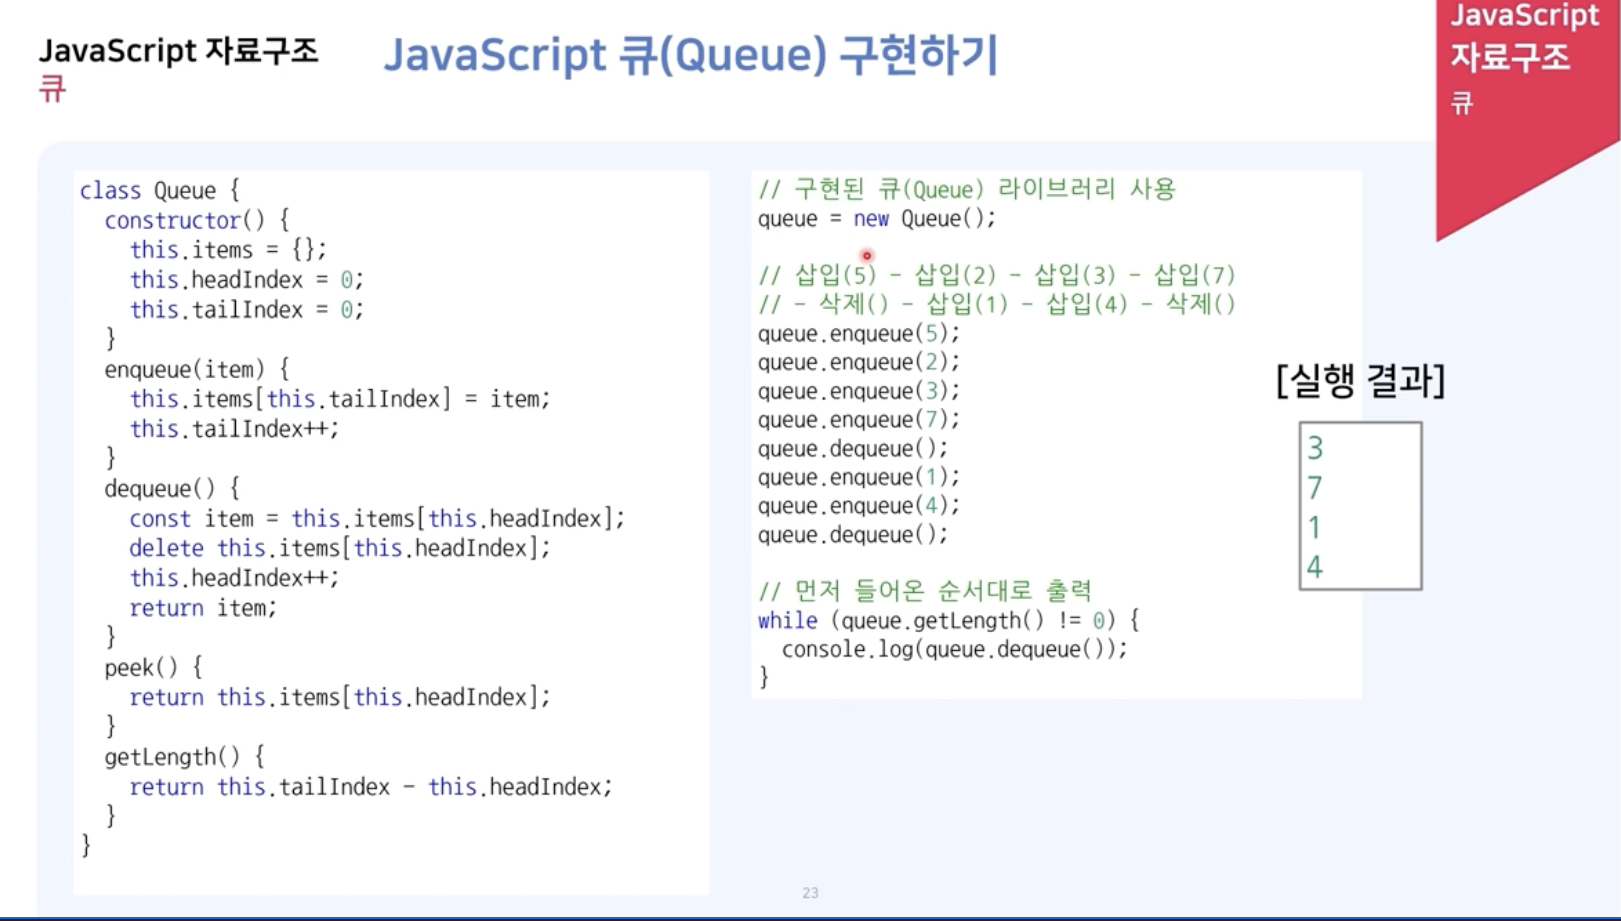
Task: Click the first 'queue.dequeue();' after enqueue(7)
Action: click(853, 449)
